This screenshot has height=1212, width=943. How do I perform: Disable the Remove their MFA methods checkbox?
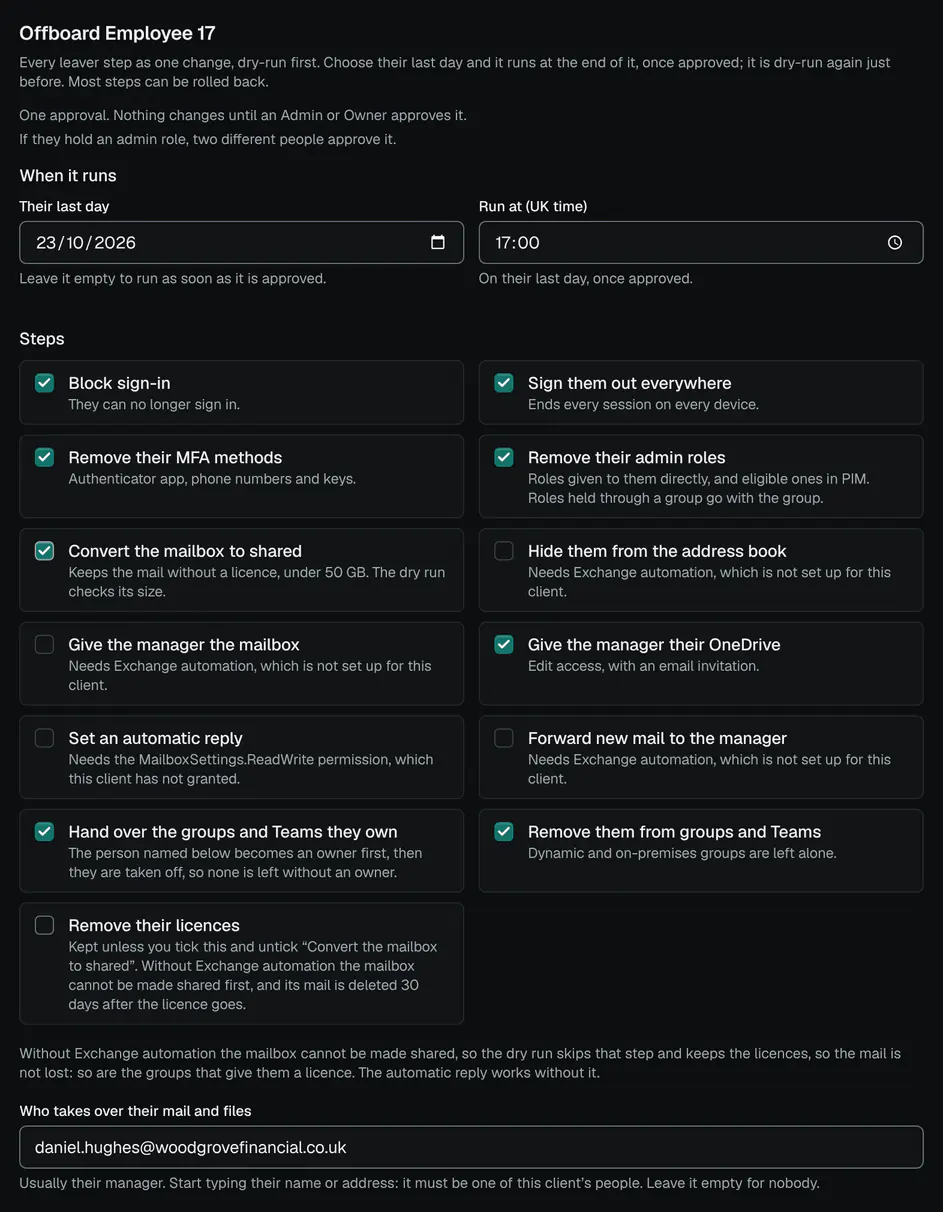44,457
